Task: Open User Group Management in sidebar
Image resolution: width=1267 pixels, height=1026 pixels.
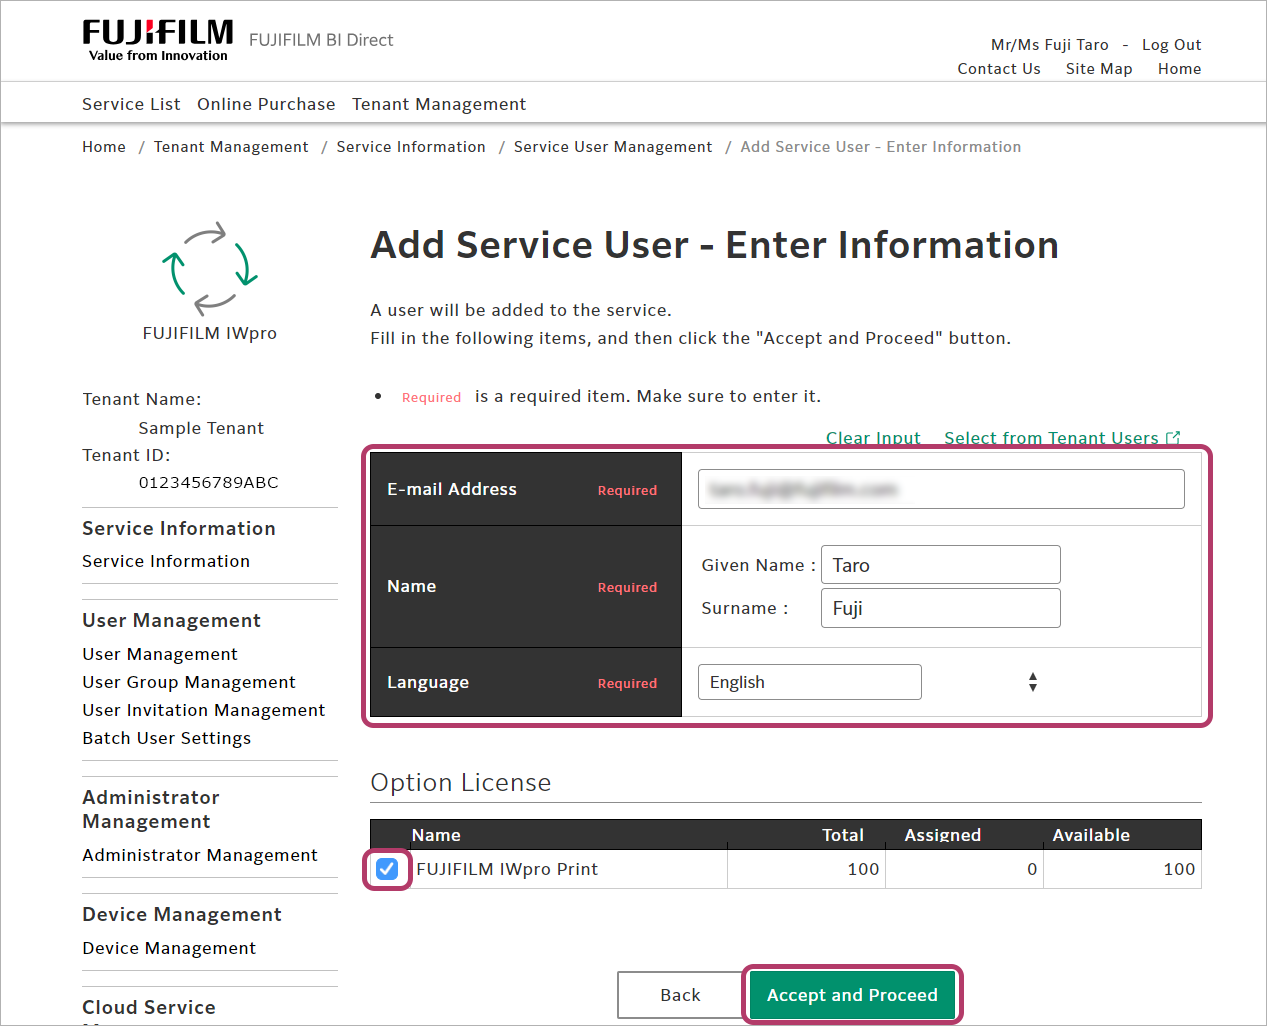Action: 189,682
